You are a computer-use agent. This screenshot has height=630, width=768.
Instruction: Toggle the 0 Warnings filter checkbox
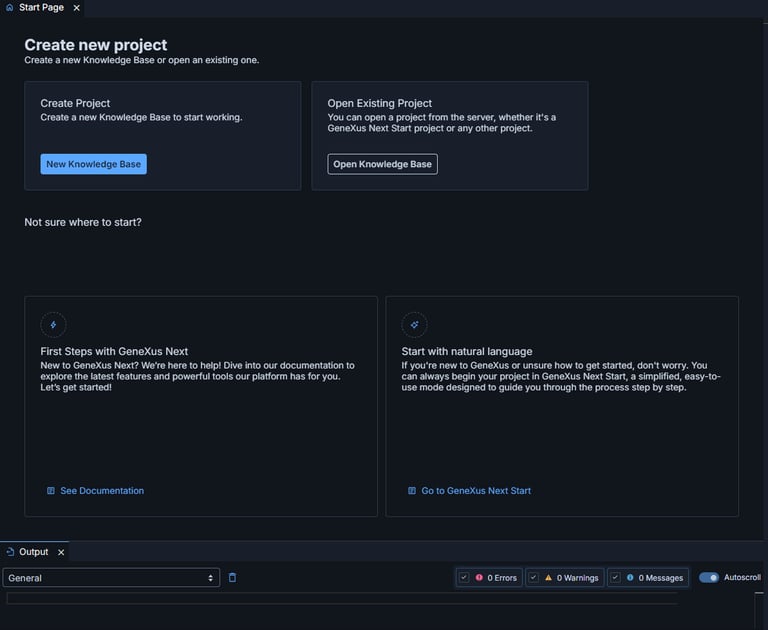point(534,578)
